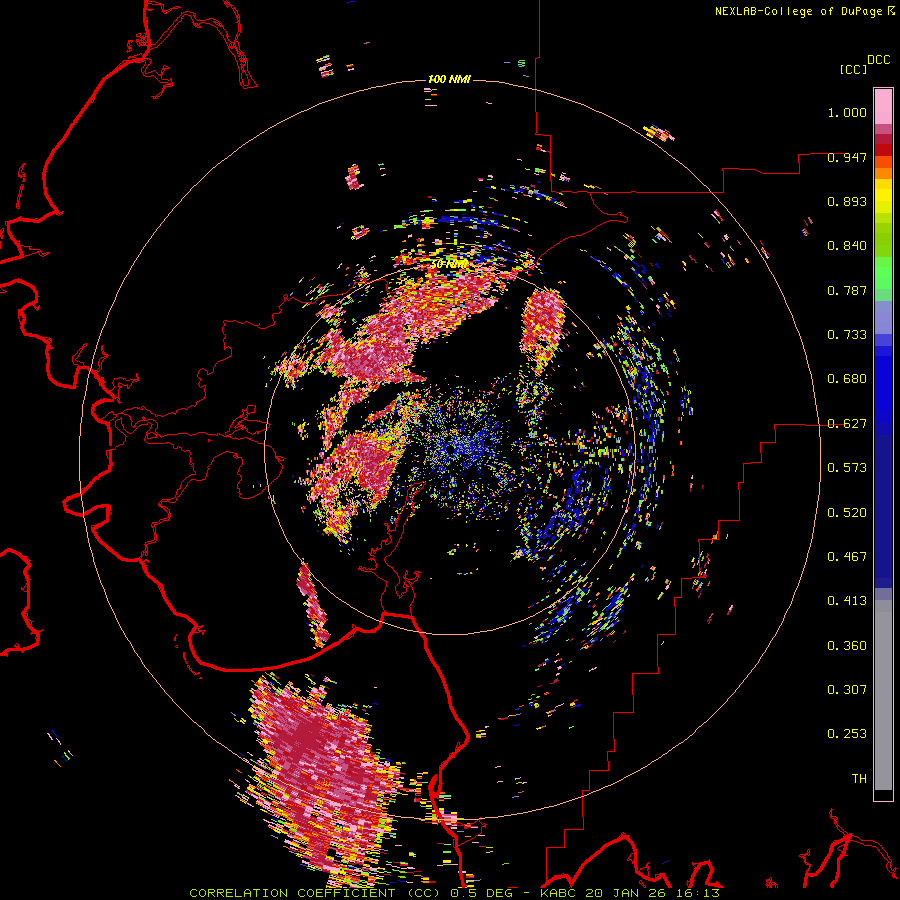
Task: Click the 1.000 value on the color scale
Action: coord(847,112)
